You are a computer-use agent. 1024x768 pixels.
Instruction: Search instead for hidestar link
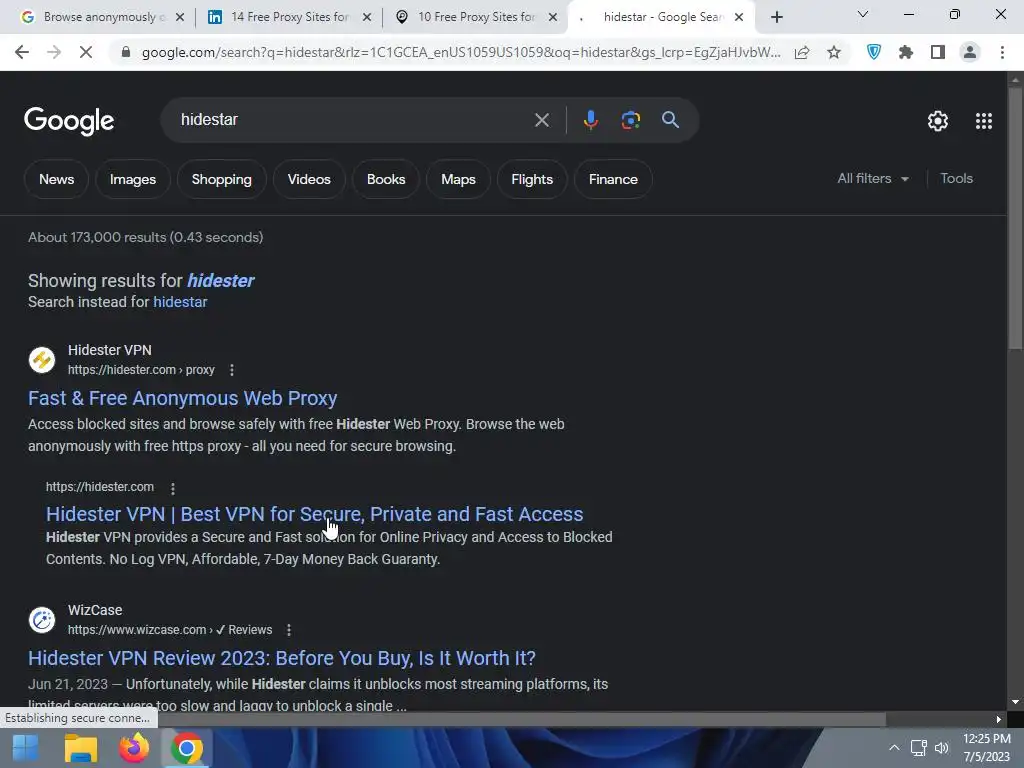tap(180, 302)
